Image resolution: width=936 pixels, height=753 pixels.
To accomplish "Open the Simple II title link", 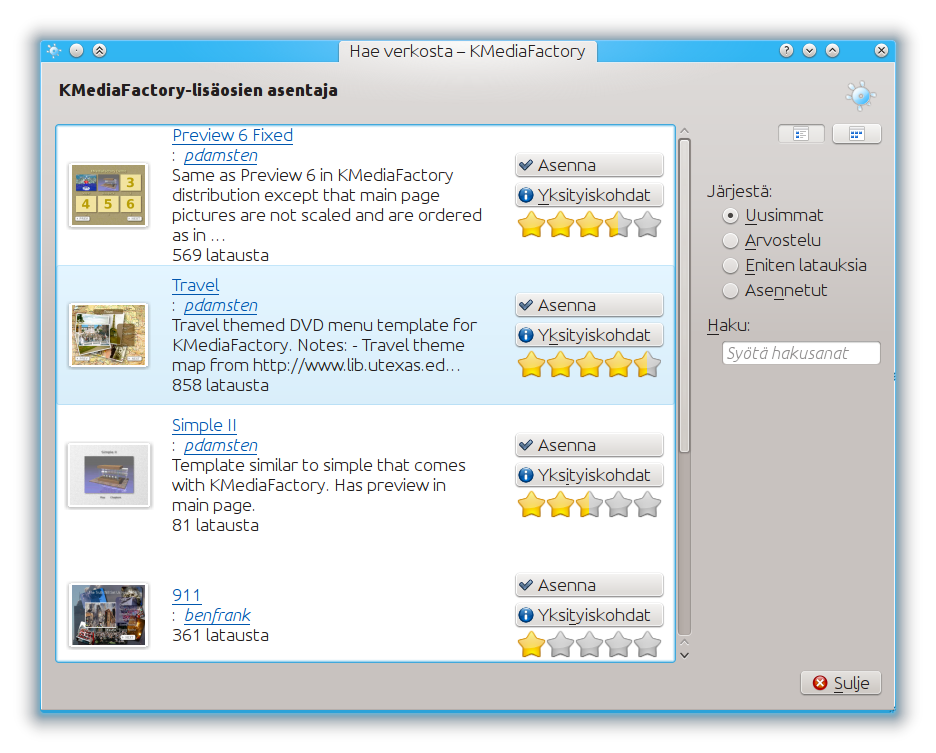I will [x=204, y=425].
